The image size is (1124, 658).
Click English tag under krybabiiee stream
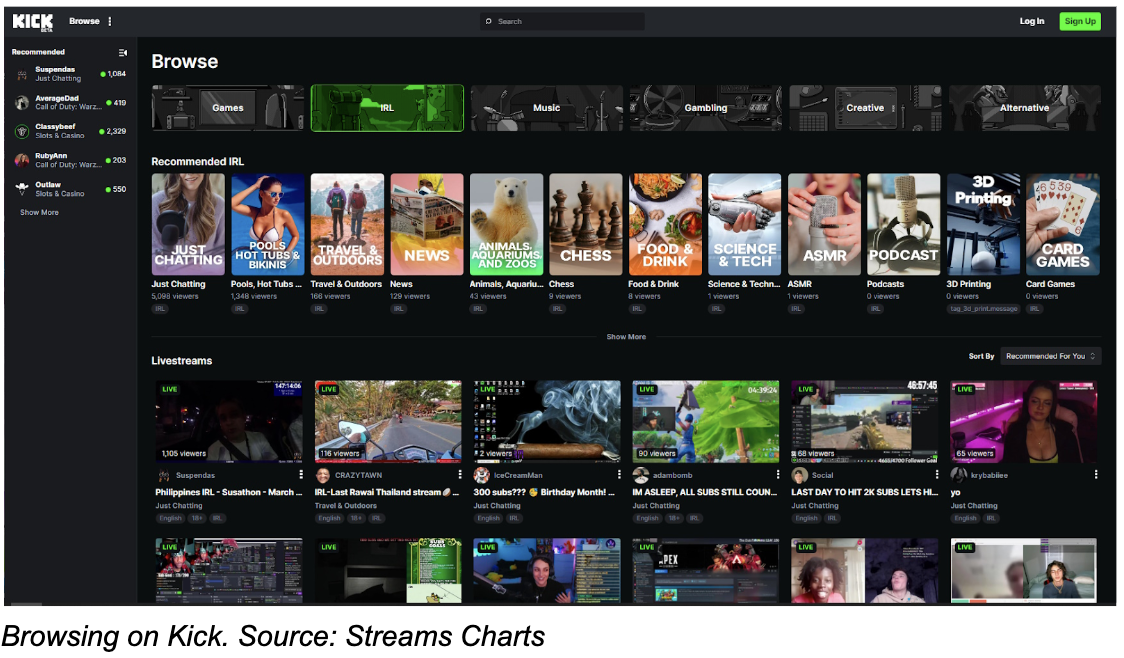tap(965, 518)
